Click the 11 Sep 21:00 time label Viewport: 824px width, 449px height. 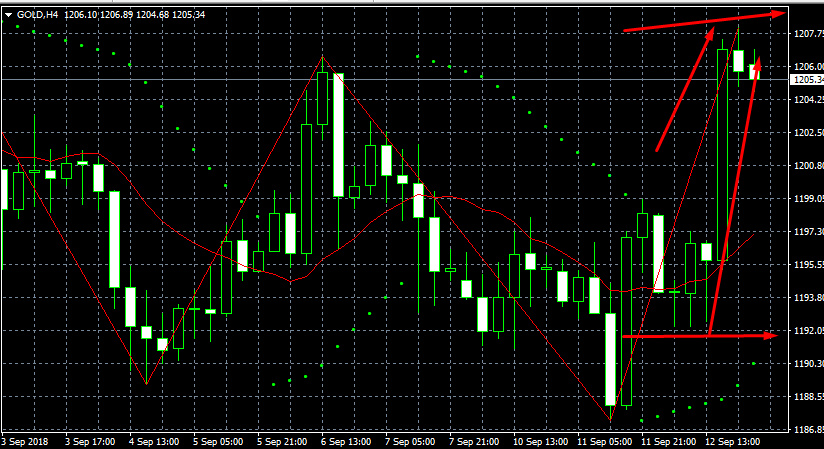point(668,442)
